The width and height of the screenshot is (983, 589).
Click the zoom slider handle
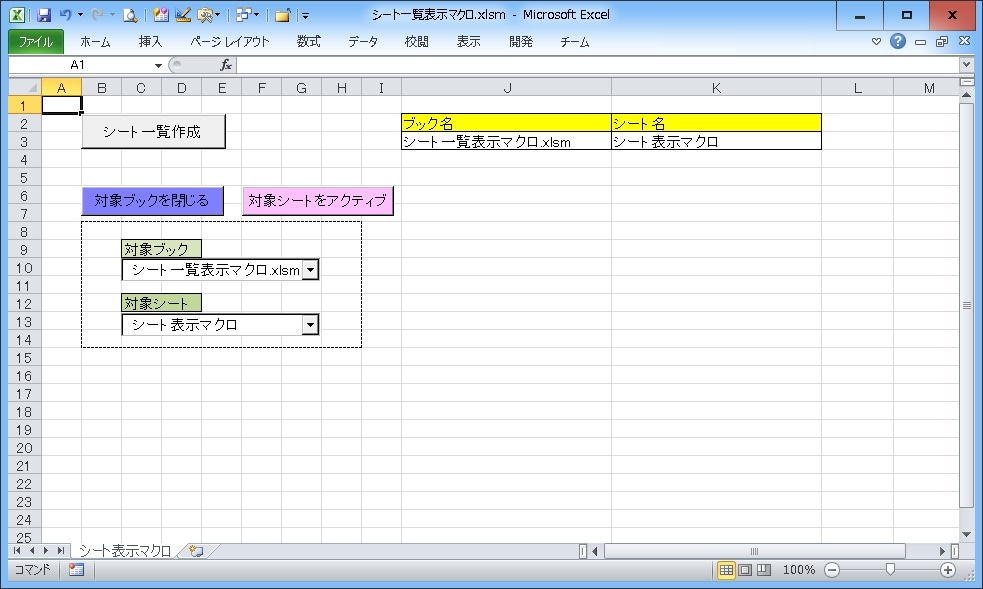[x=890, y=569]
